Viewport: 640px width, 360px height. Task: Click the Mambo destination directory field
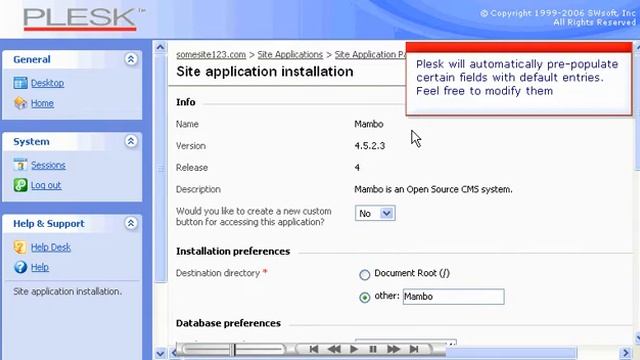click(x=453, y=297)
